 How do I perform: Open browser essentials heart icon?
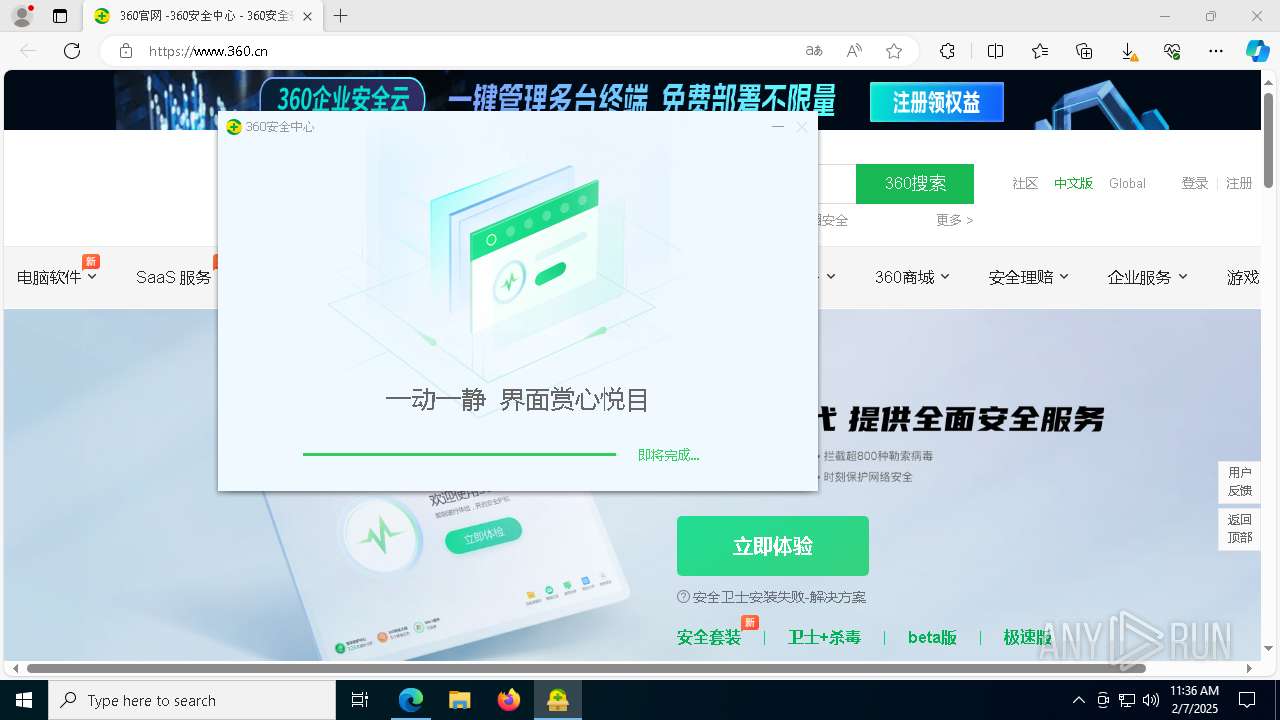[1172, 51]
